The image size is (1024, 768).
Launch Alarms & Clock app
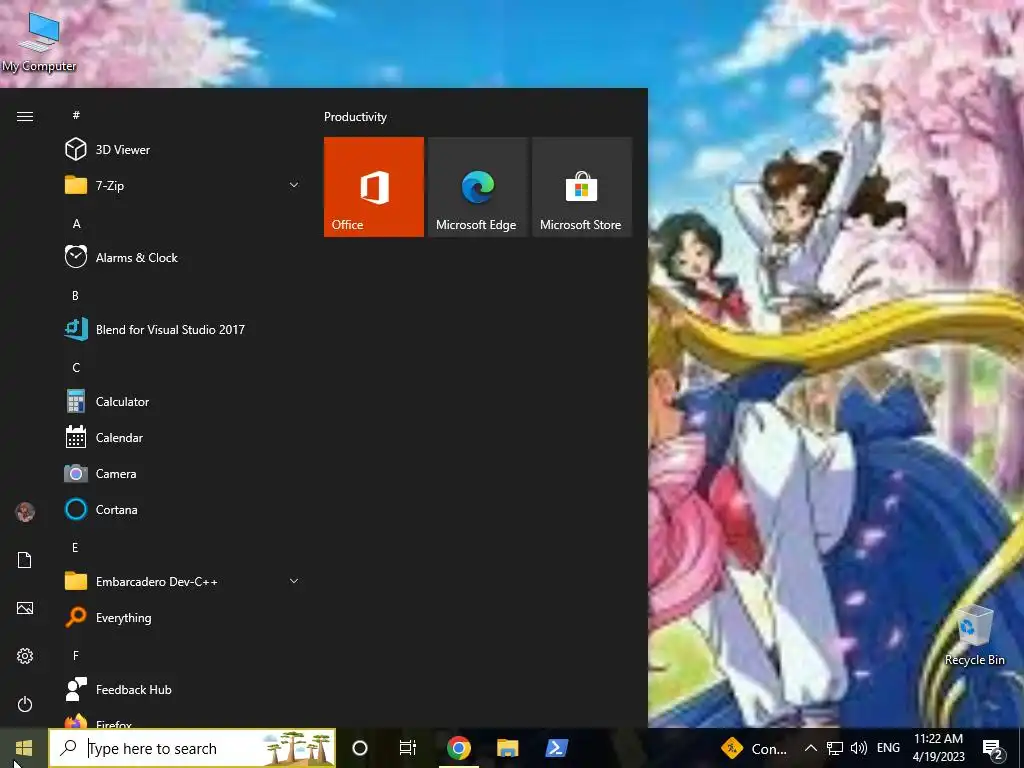pyautogui.click(x=183, y=257)
